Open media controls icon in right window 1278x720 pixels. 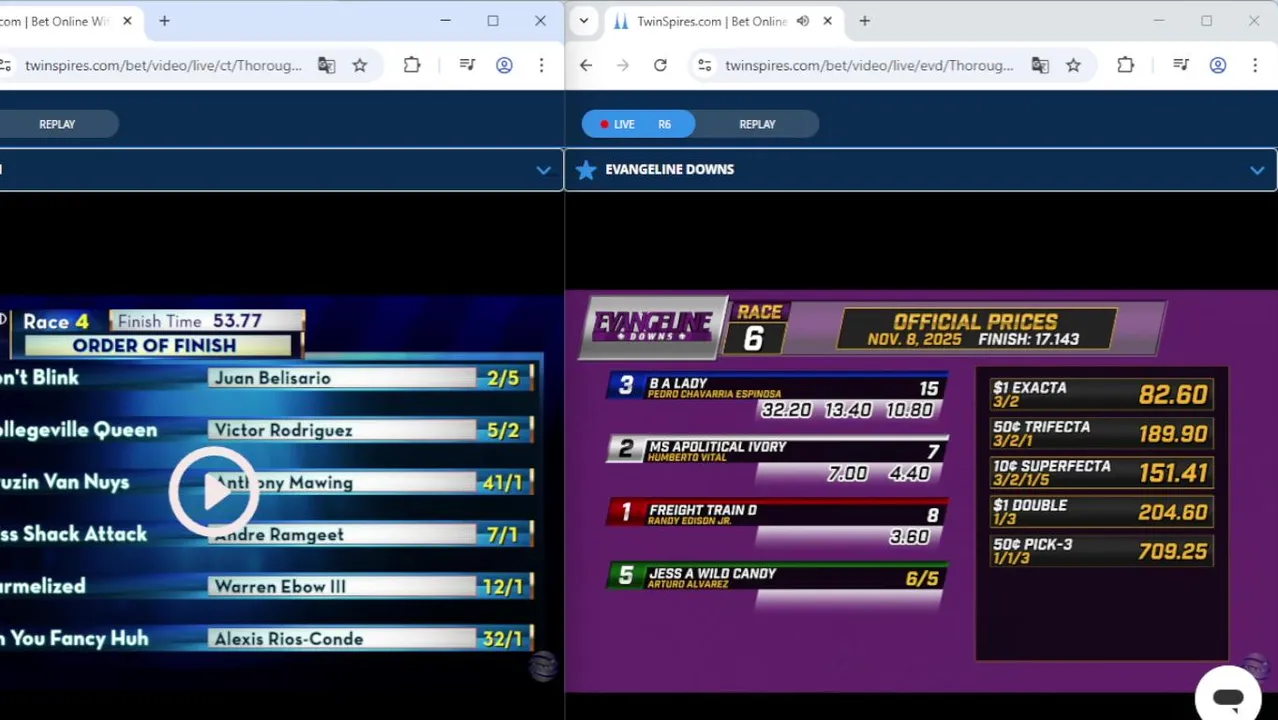point(1181,65)
